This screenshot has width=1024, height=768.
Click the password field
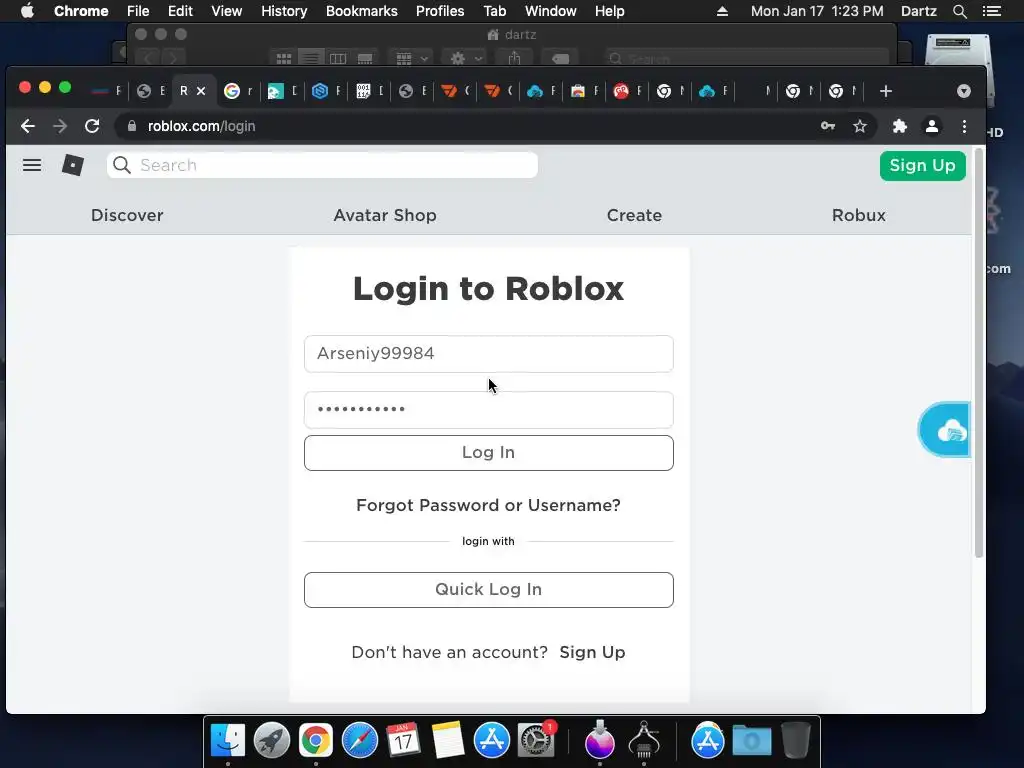[488, 410]
